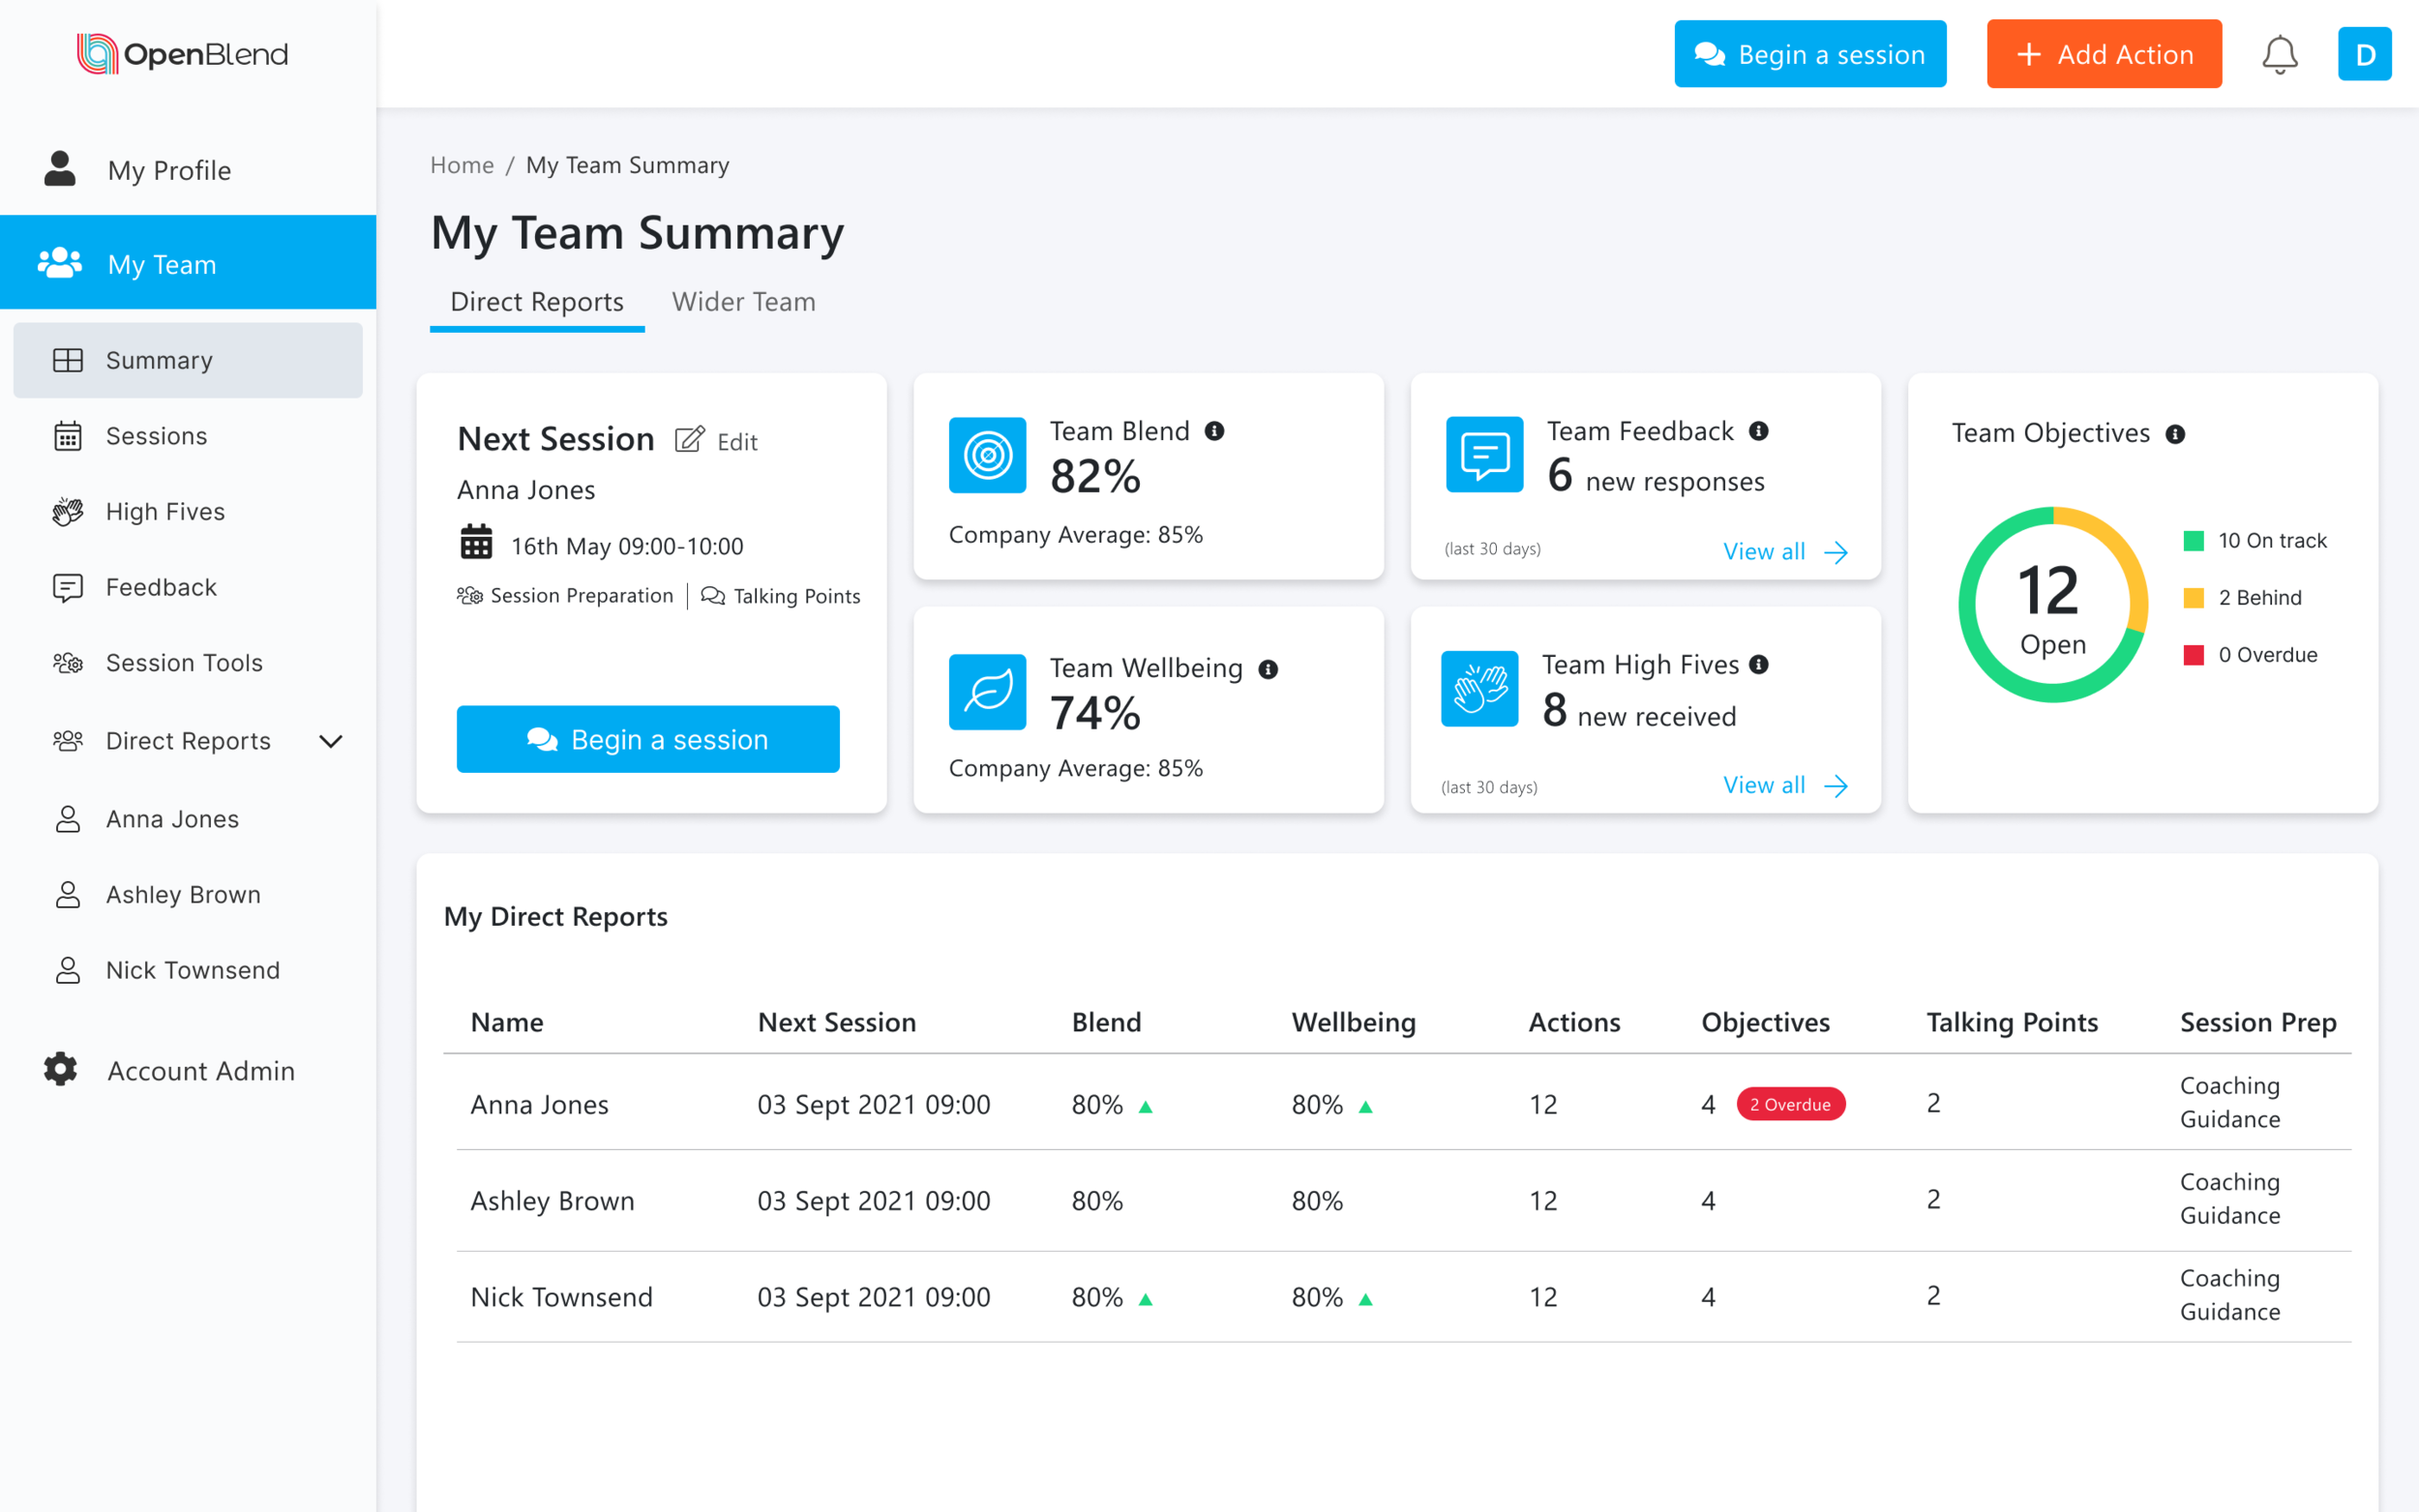Collapse the Direct Reports list
The height and width of the screenshot is (1512, 2419).
[x=331, y=741]
